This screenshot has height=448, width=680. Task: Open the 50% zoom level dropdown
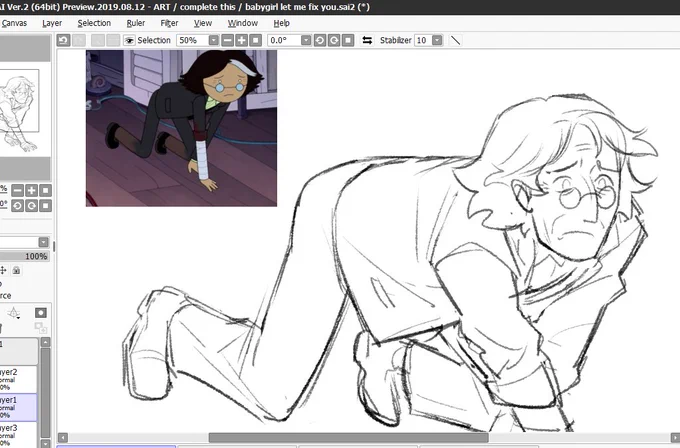coord(213,40)
